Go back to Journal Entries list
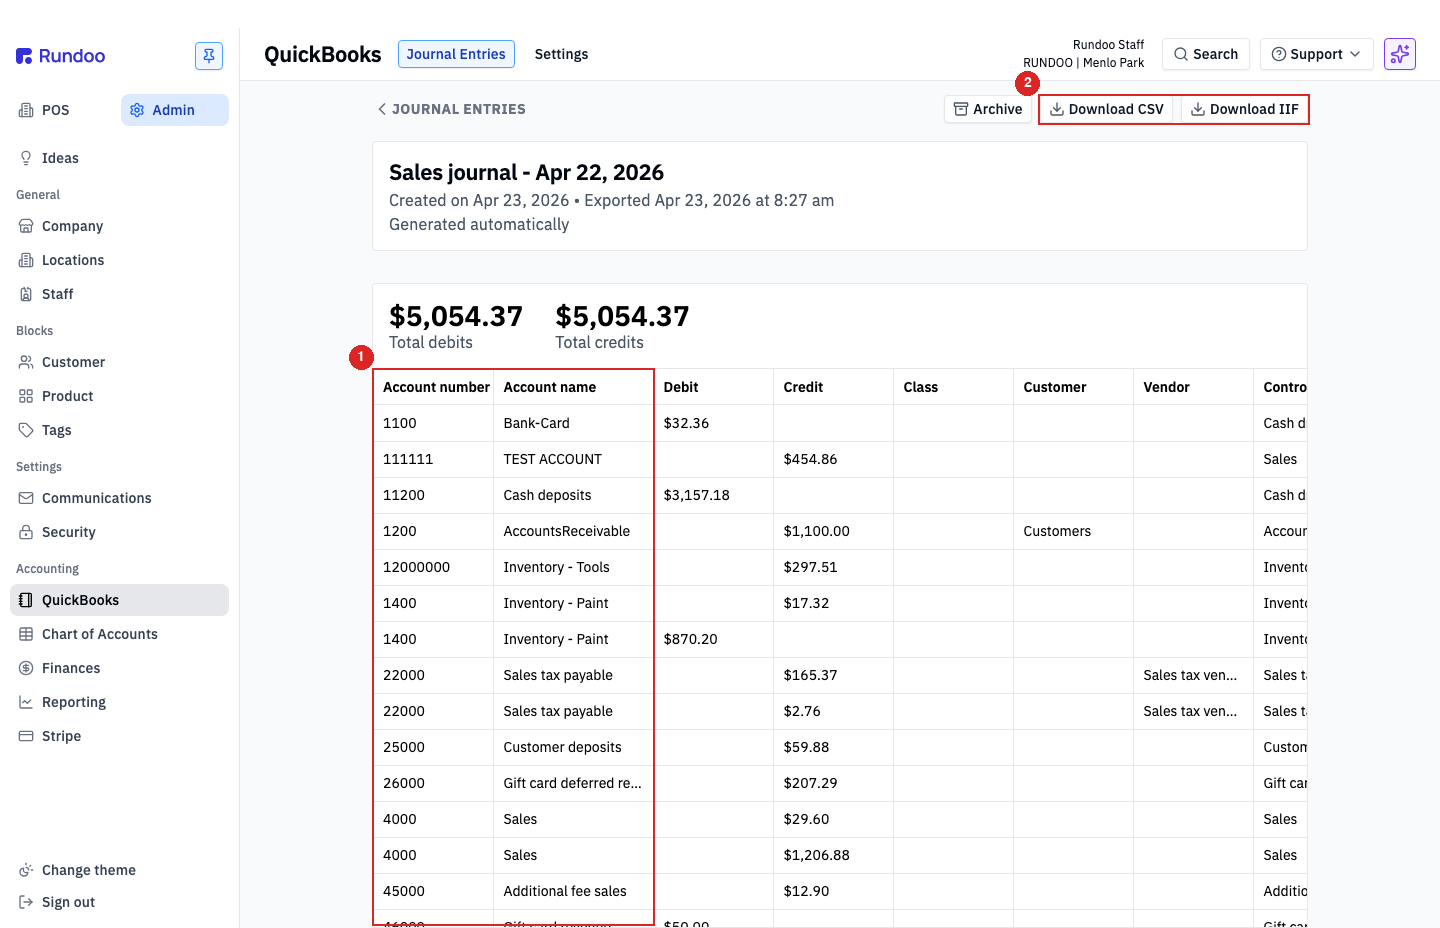The image size is (1440, 928). click(x=451, y=109)
